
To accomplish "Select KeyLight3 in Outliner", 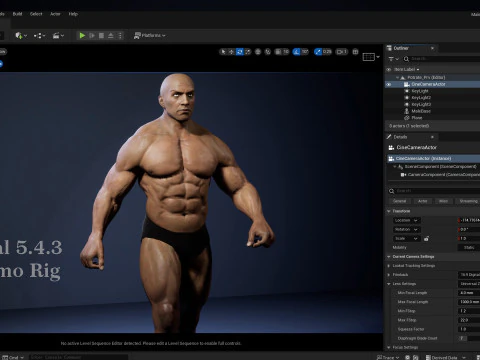I will (x=421, y=104).
